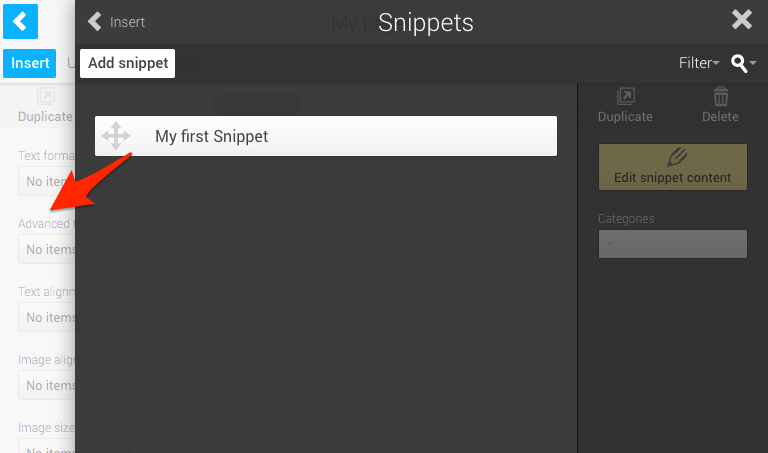Click the Delete trash can icon
This screenshot has height=453, width=768.
[x=720, y=105]
